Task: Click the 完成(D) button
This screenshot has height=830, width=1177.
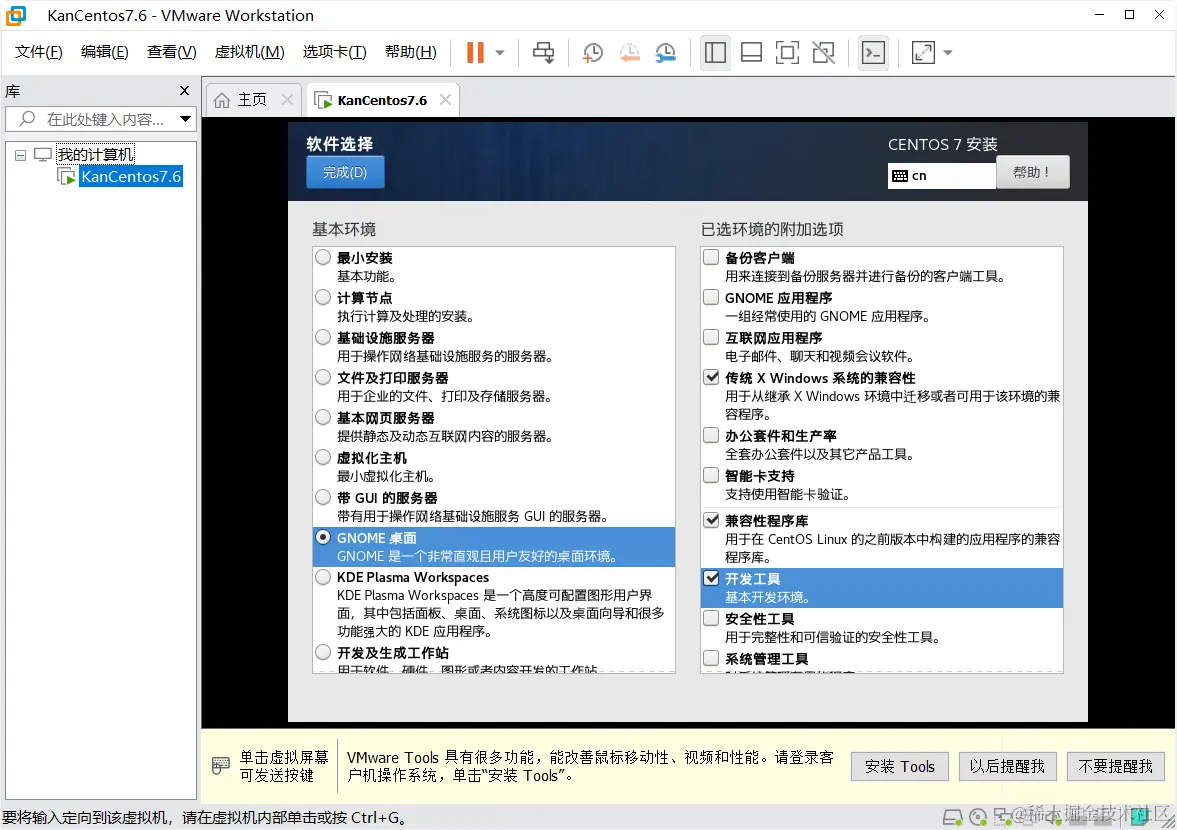Action: pos(344,172)
